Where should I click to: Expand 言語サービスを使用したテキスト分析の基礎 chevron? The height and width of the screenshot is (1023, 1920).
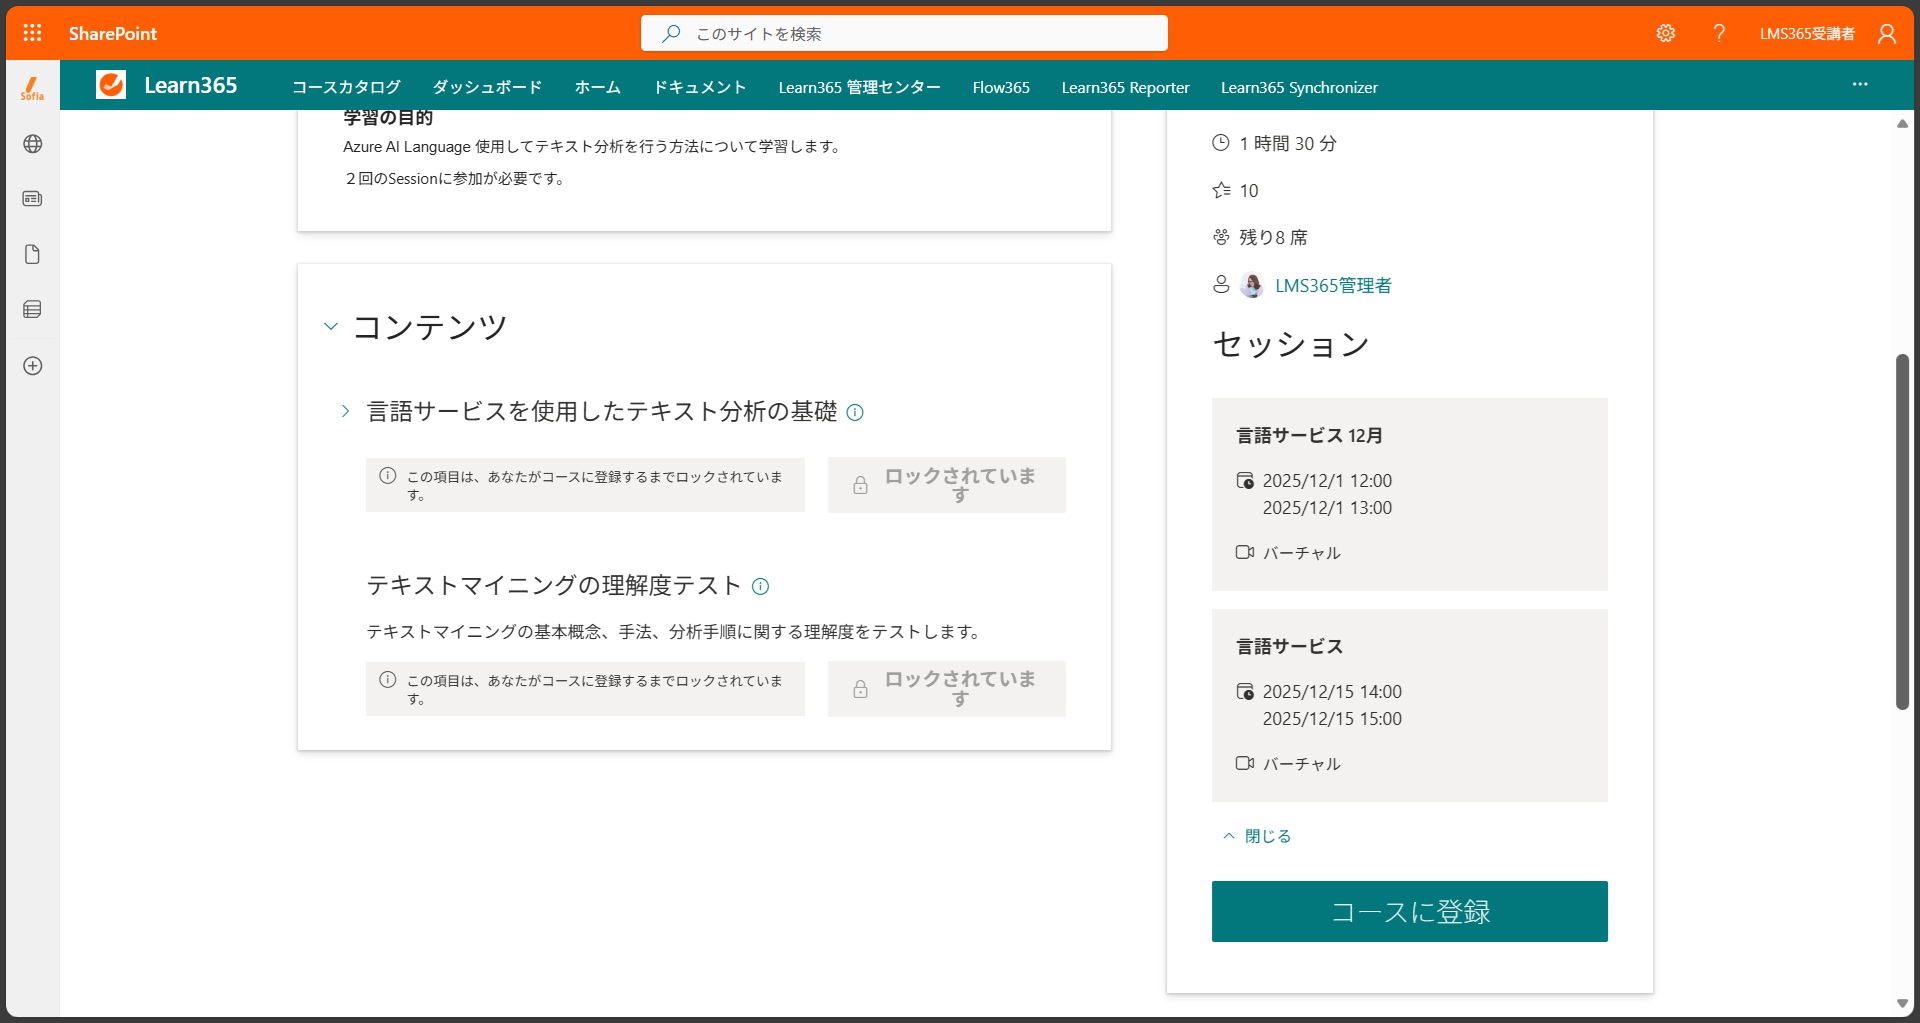pyautogui.click(x=345, y=411)
